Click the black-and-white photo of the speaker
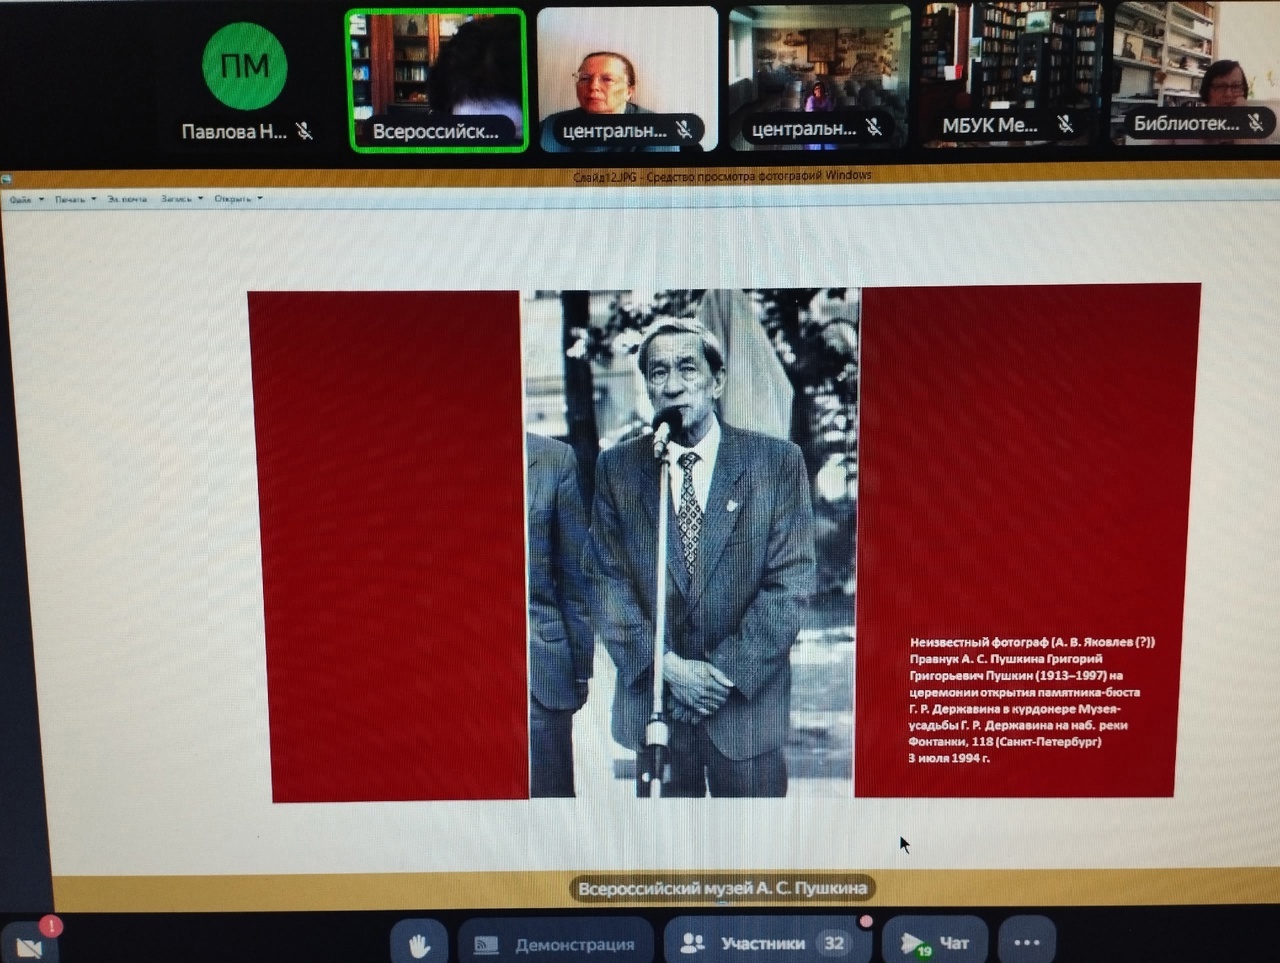Image resolution: width=1280 pixels, height=963 pixels. tap(692, 543)
